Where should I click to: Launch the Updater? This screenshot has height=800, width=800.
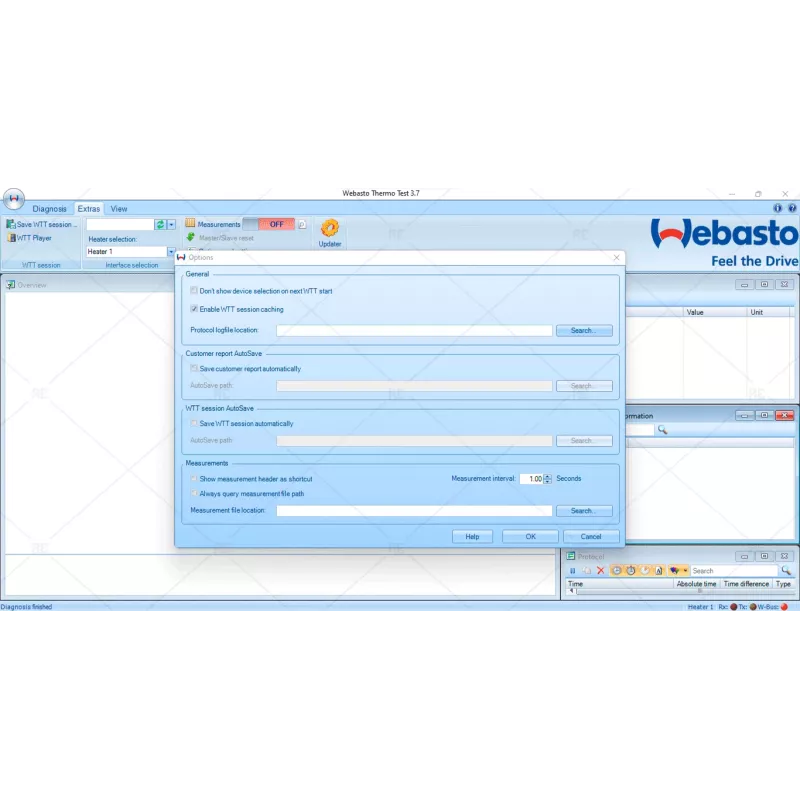tap(329, 231)
